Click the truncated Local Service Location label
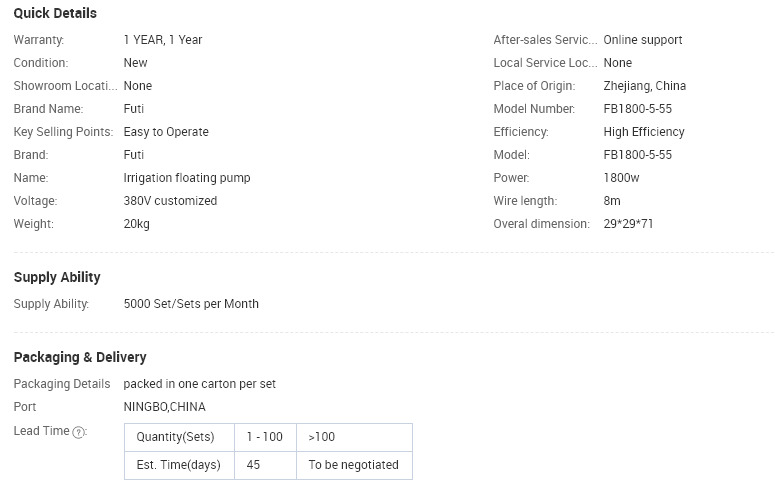The height and width of the screenshot is (490, 775). (545, 63)
